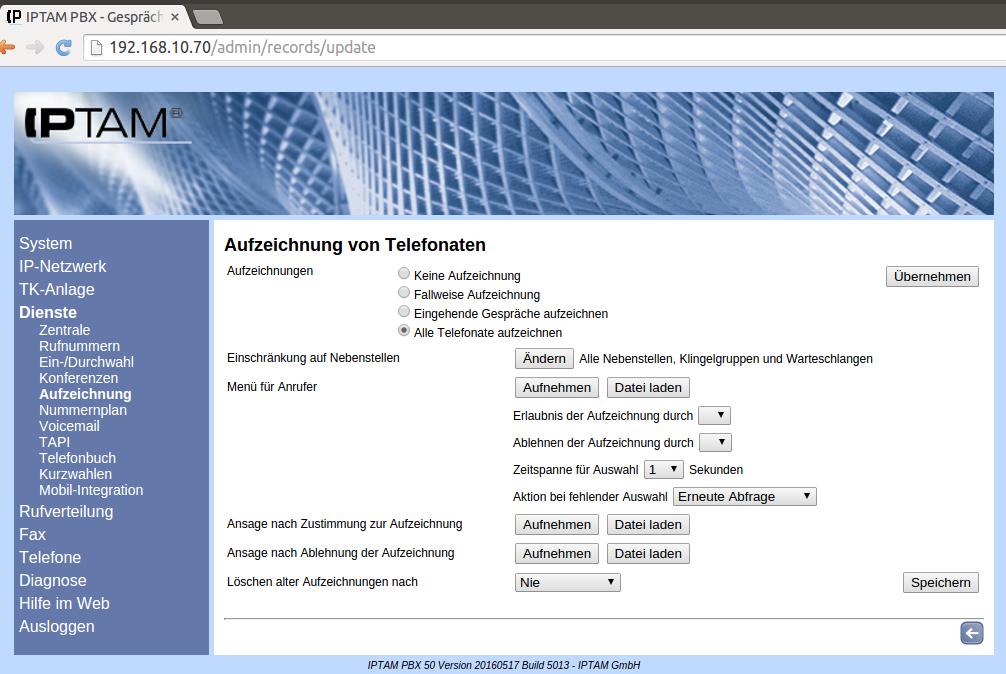Open Voicemail in the sidebar menu
Image resolution: width=1006 pixels, height=674 pixels.
[x=69, y=426]
